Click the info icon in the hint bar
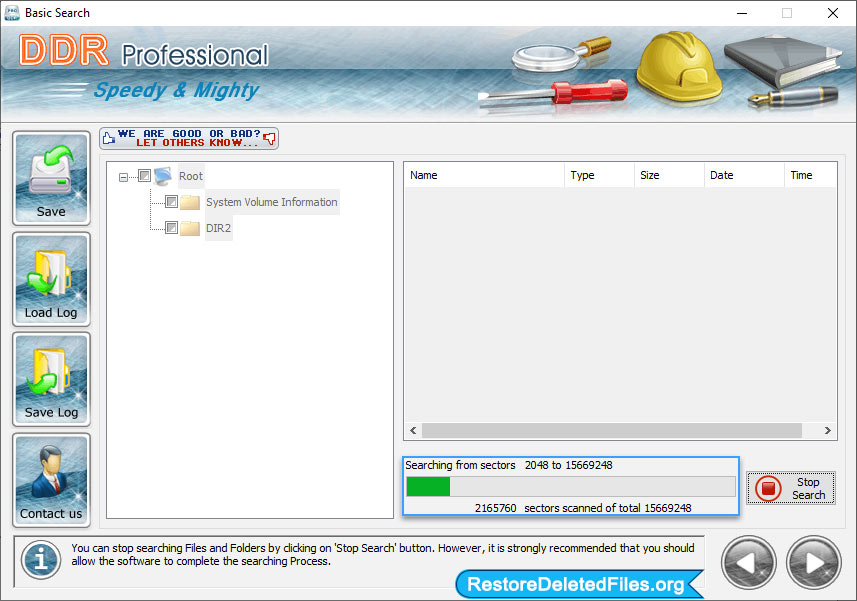The height and width of the screenshot is (601, 857). [41, 559]
